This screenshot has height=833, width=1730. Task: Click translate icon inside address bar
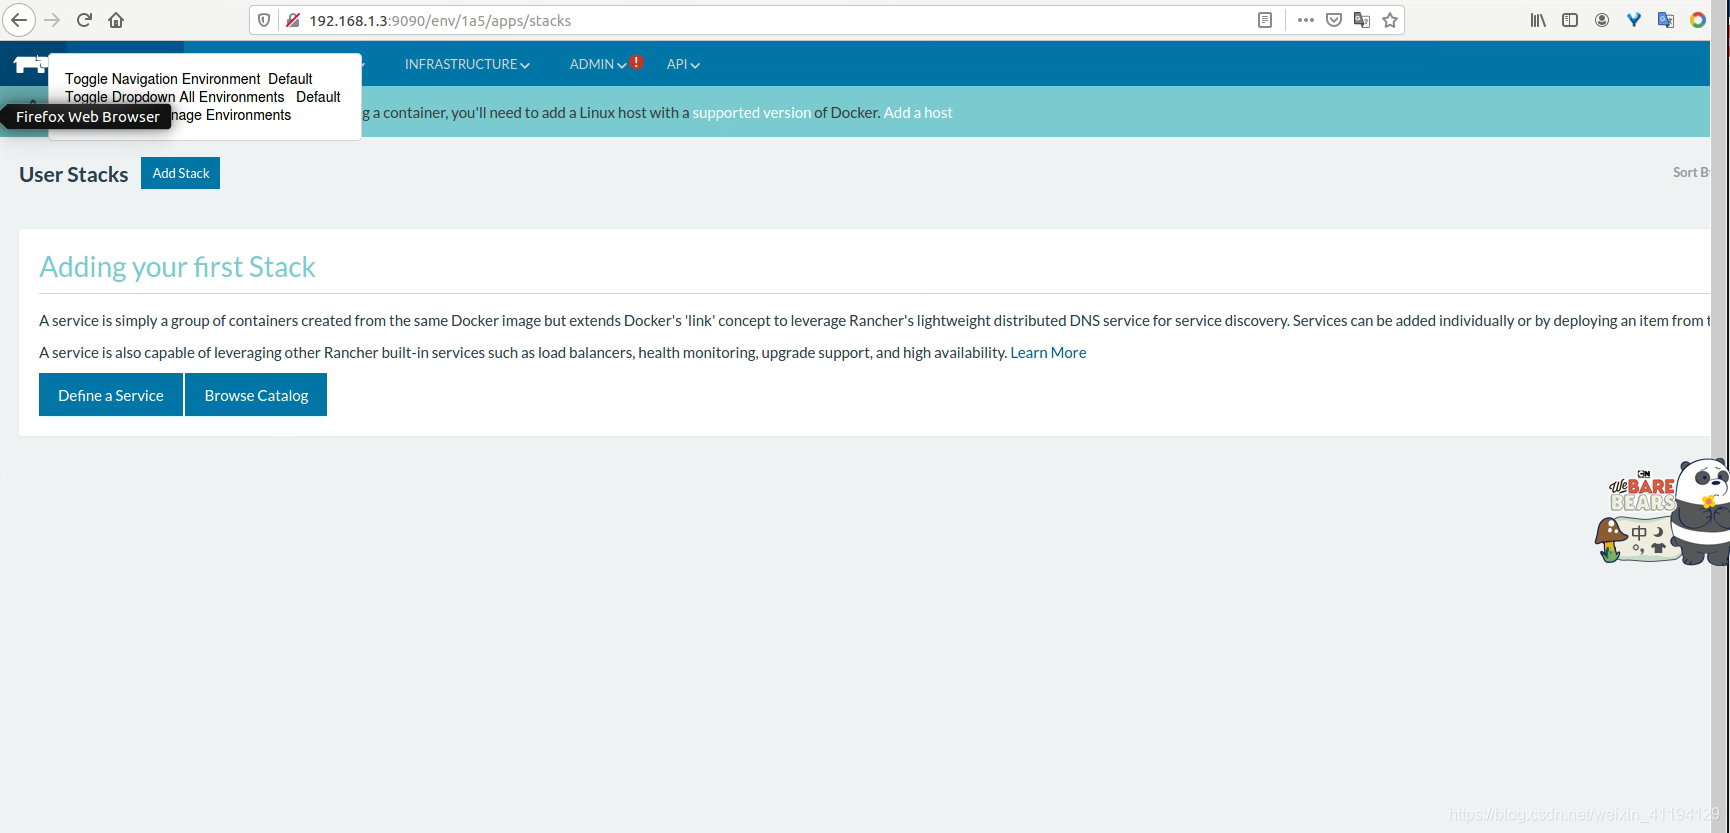tap(1362, 20)
